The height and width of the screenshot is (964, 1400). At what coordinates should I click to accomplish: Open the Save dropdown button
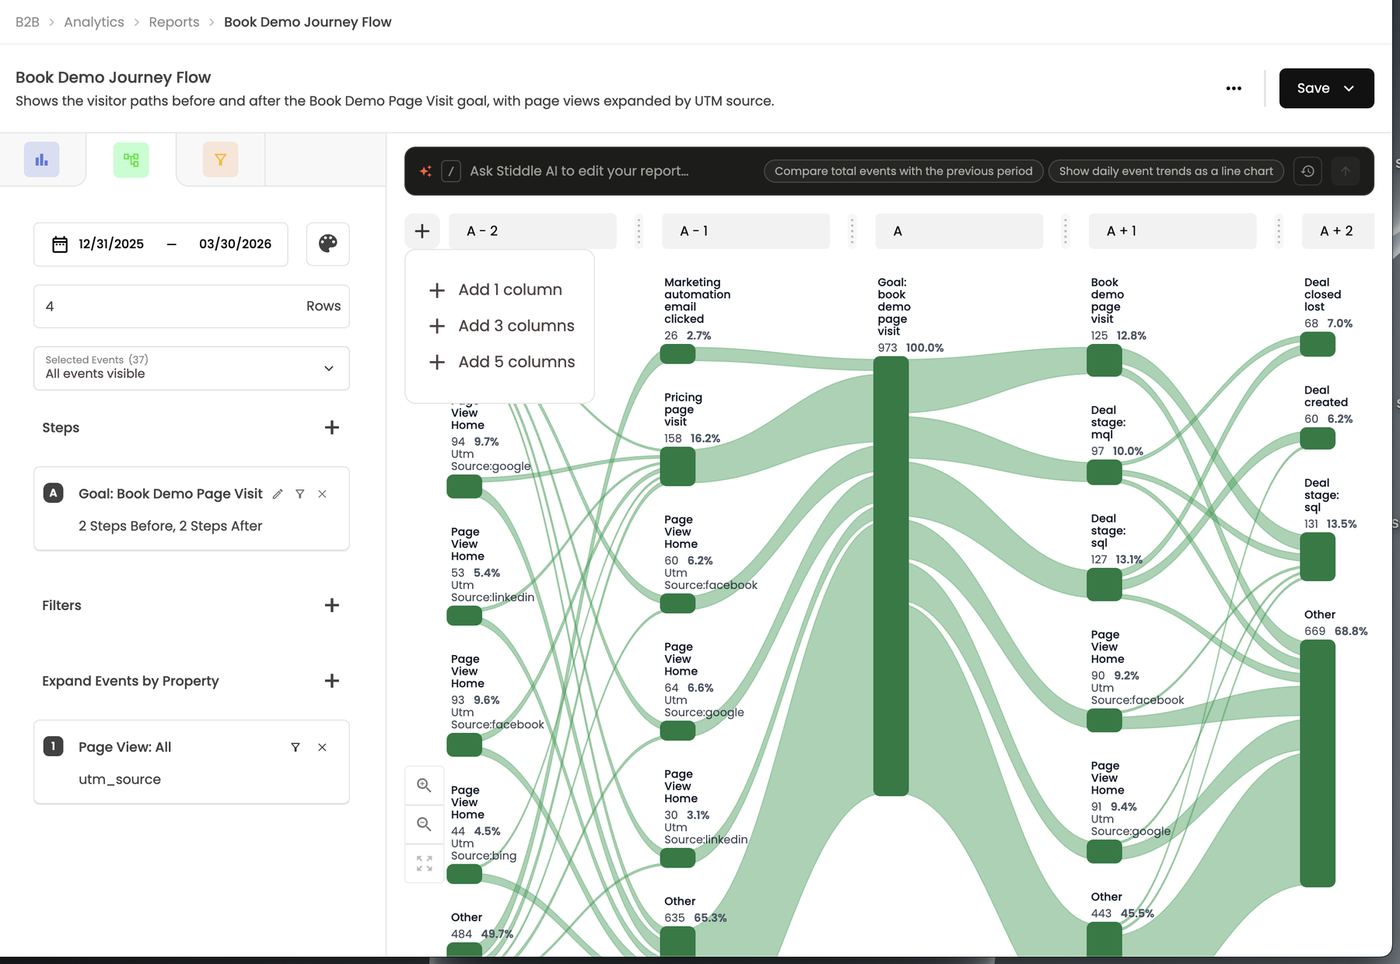[x=1326, y=88]
